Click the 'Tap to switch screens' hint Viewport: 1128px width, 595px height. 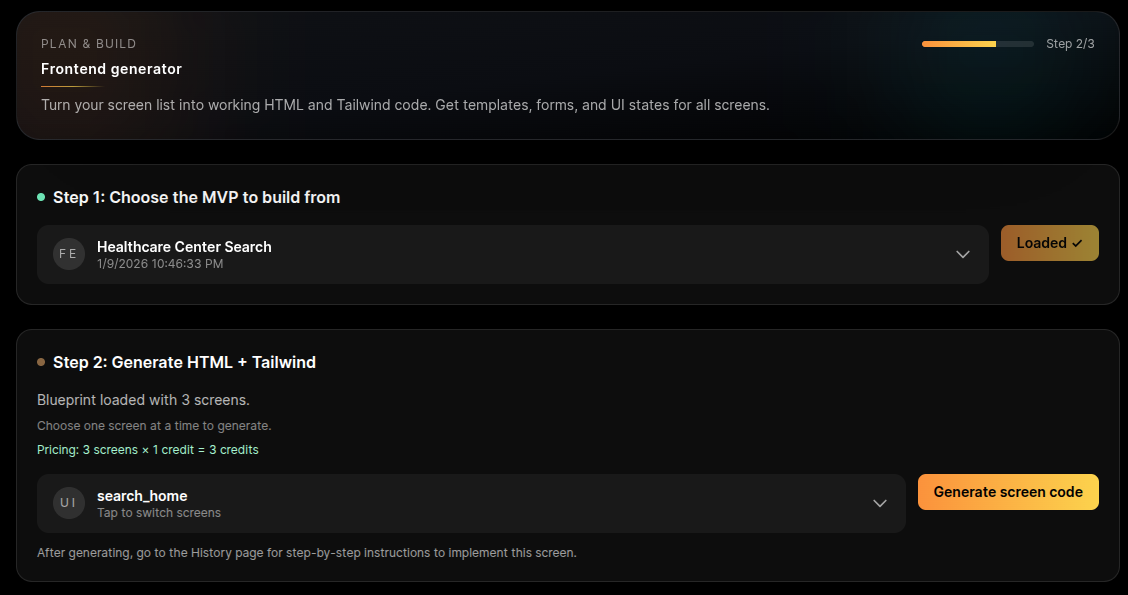[x=159, y=513]
